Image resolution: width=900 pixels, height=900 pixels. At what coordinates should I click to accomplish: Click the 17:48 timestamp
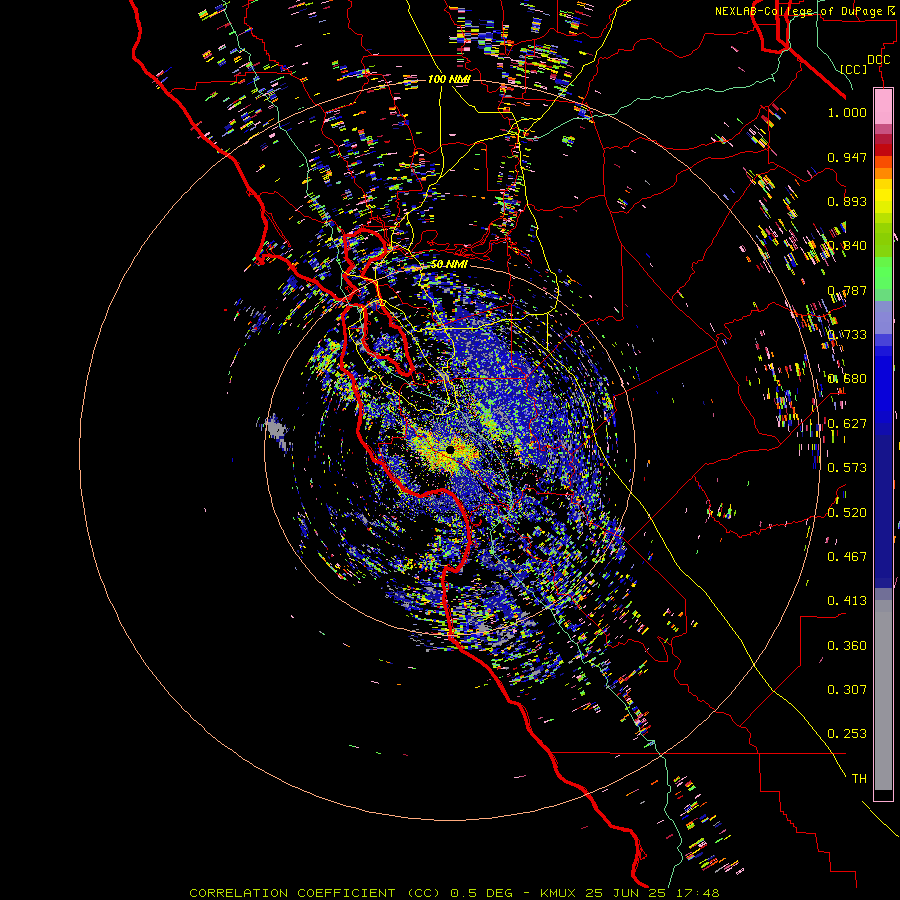click(697, 893)
